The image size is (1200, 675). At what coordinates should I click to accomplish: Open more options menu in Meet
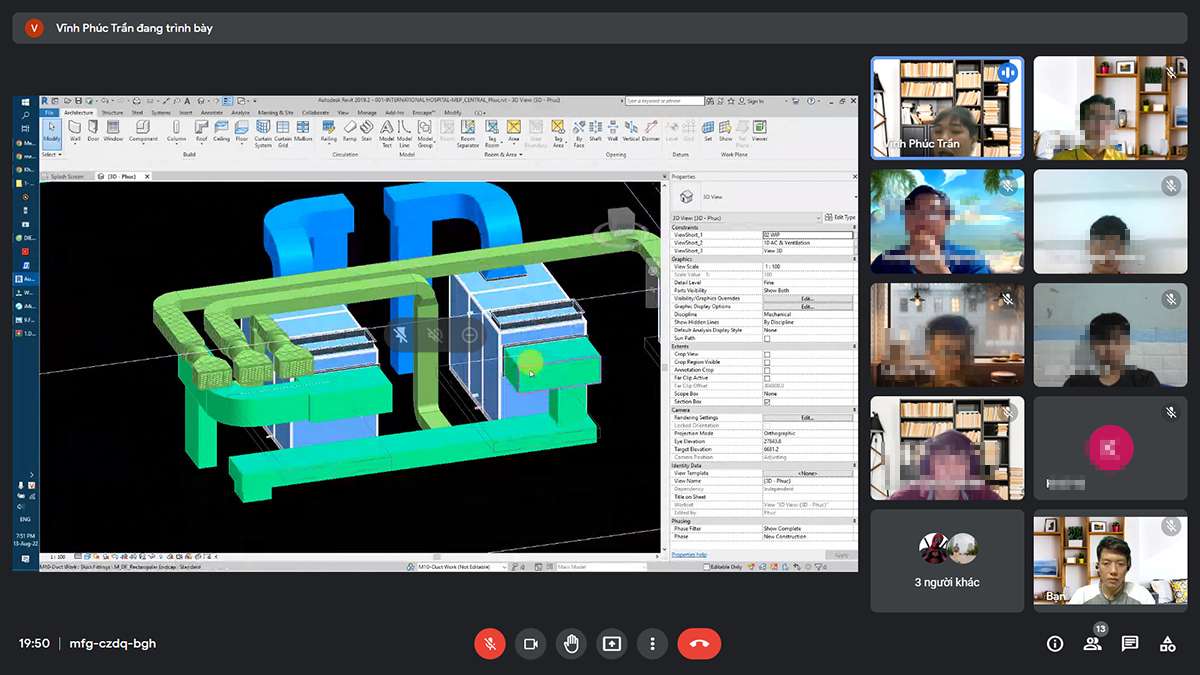click(x=653, y=643)
